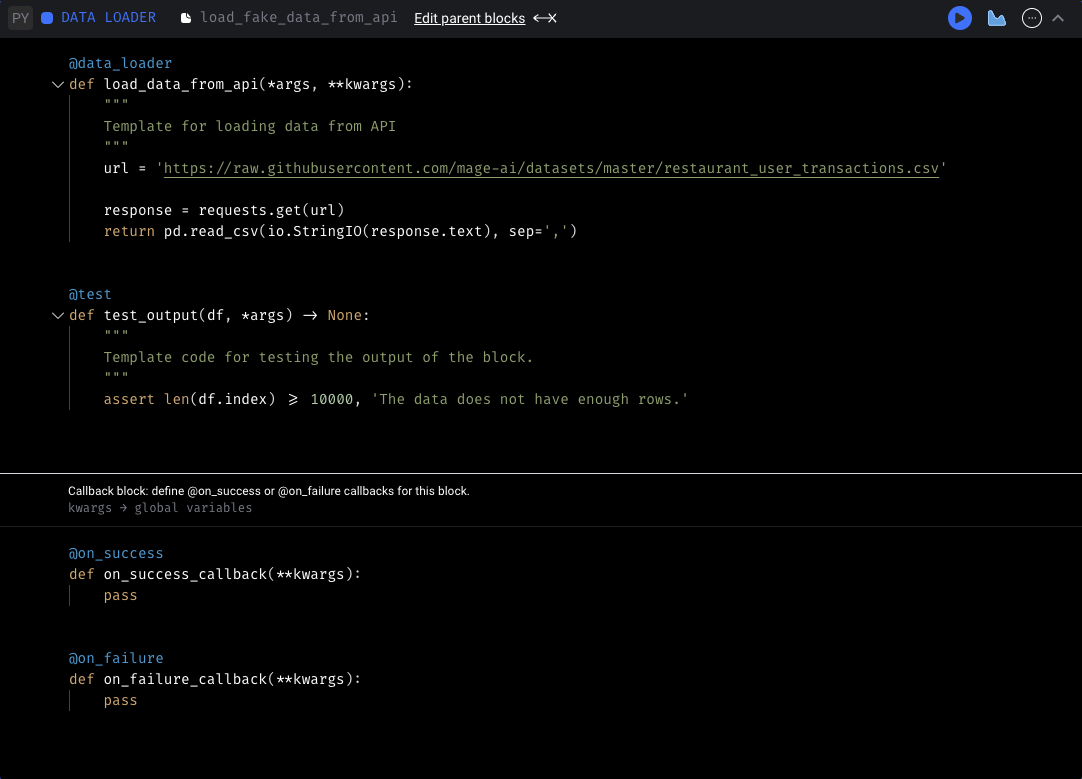
Task: Click the def on_success_callback line
Action: click(x=215, y=574)
